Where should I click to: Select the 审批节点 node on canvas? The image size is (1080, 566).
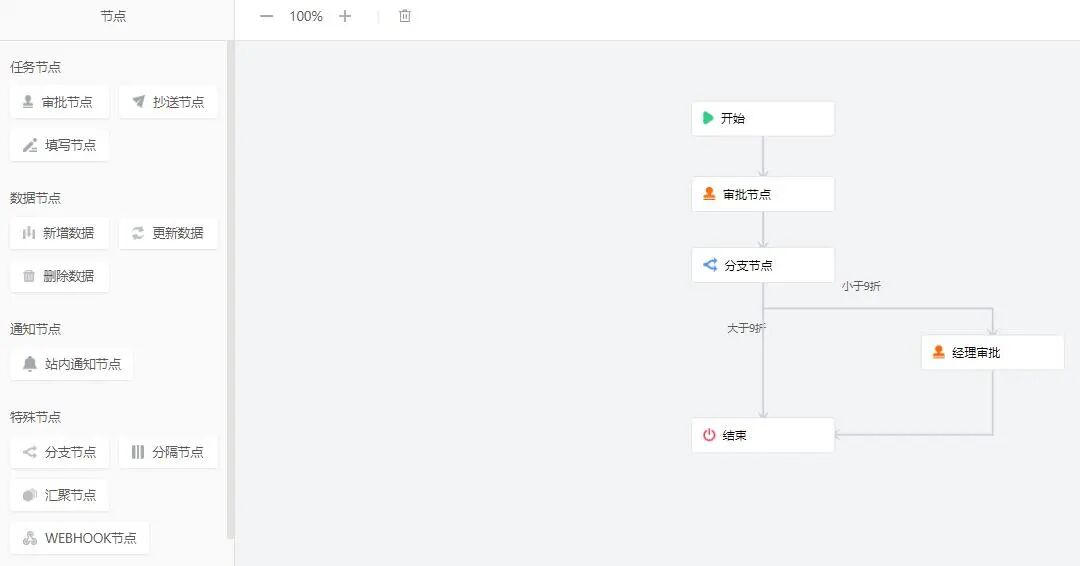(x=763, y=194)
